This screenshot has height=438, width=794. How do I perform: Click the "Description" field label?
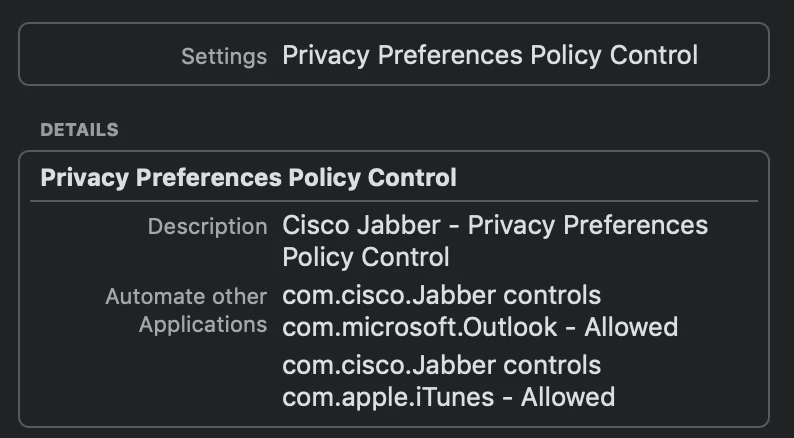(207, 227)
